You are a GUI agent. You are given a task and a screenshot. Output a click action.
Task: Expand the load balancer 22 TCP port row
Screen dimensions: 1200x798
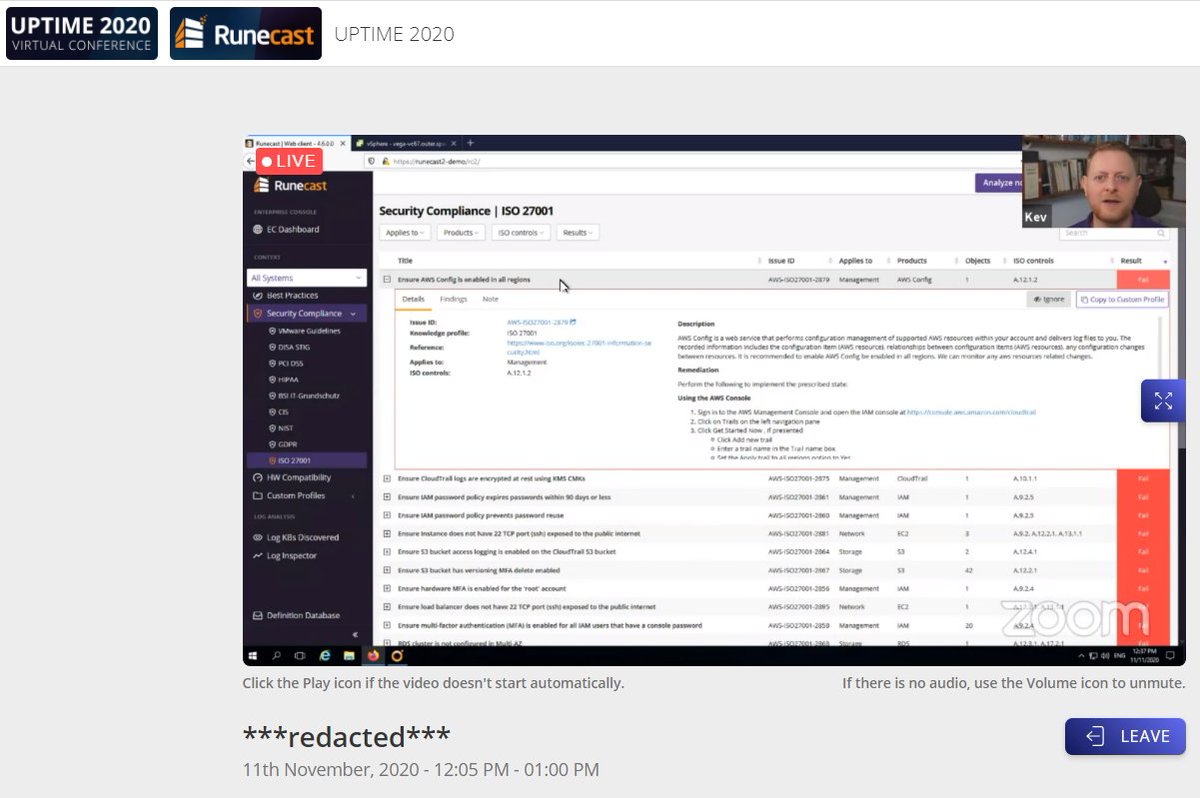tap(386, 607)
